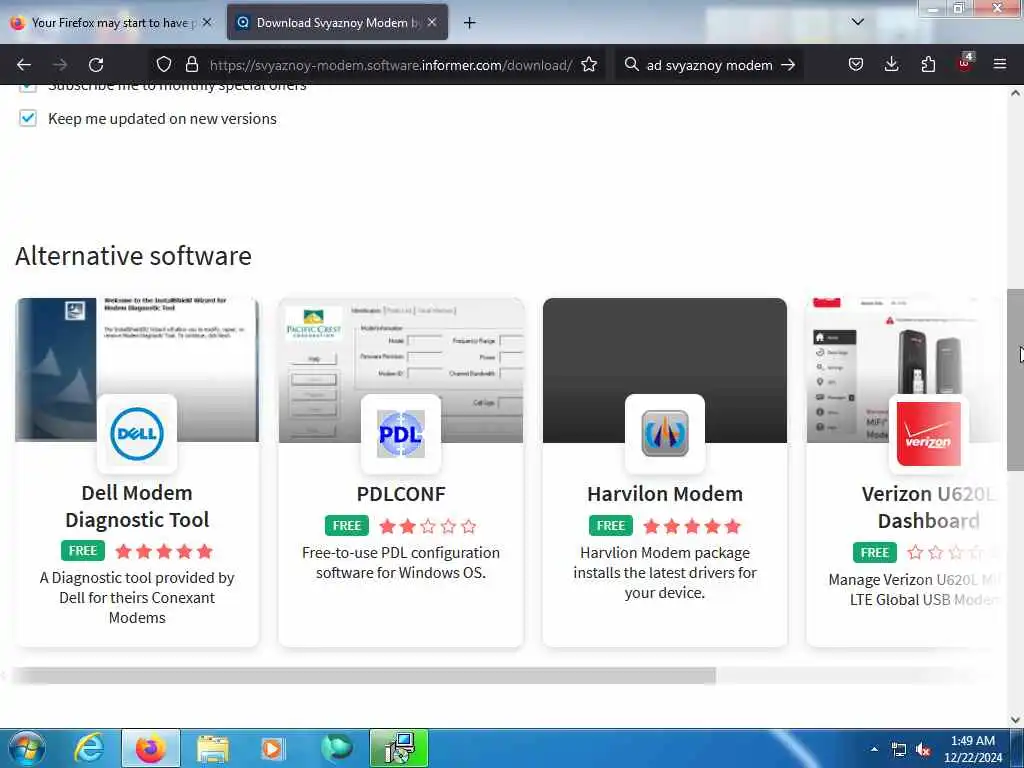Click the Harvilon Modem app icon
The width and height of the screenshot is (1024, 768).
(665, 434)
